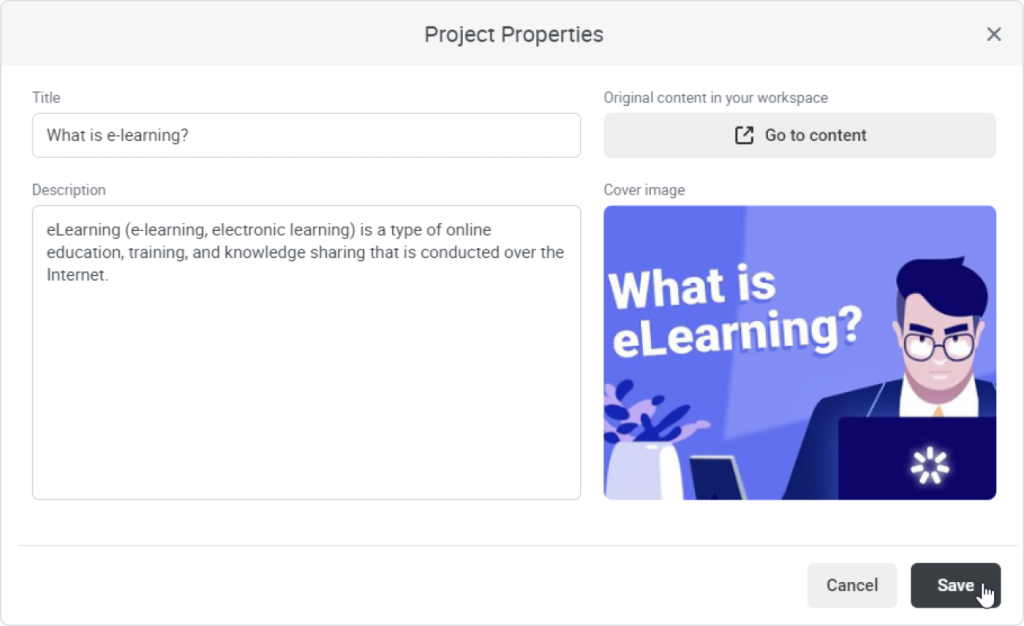Click the spinner logo on the cover laptop
Viewport: 1024px width, 626px height.
[x=929, y=464]
